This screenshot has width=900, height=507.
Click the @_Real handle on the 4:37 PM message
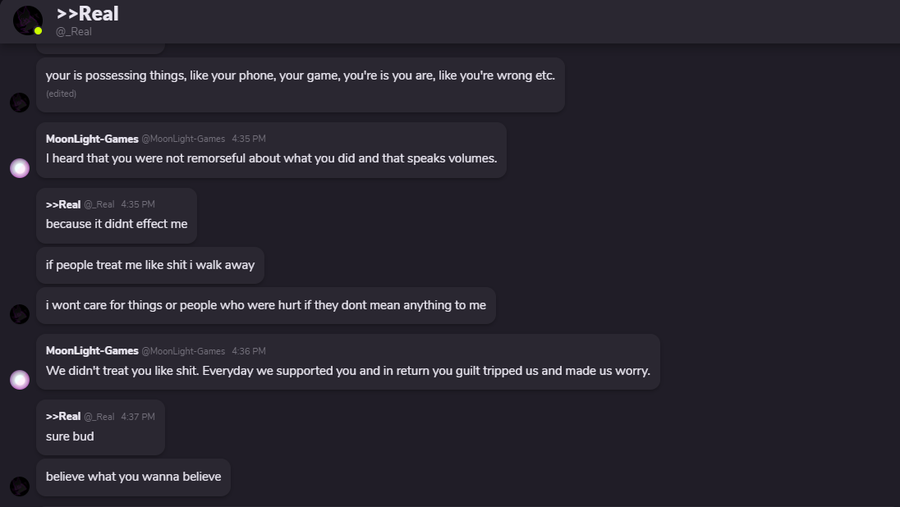(x=99, y=417)
